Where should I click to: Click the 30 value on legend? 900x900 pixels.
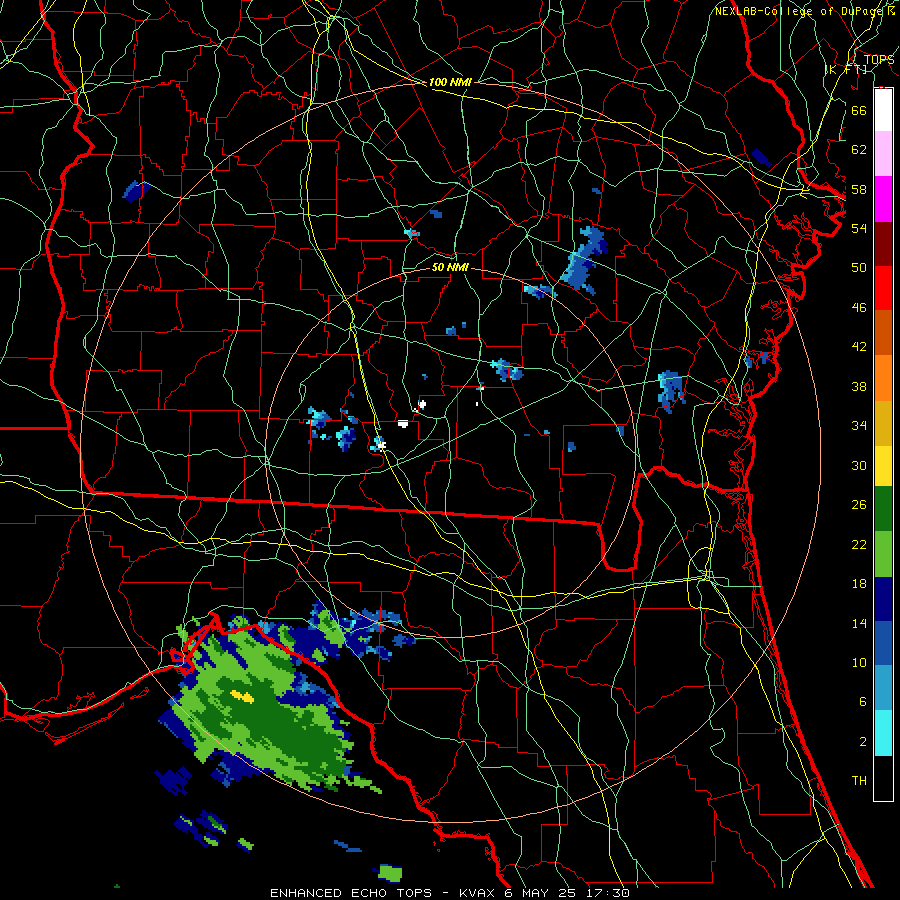[859, 465]
